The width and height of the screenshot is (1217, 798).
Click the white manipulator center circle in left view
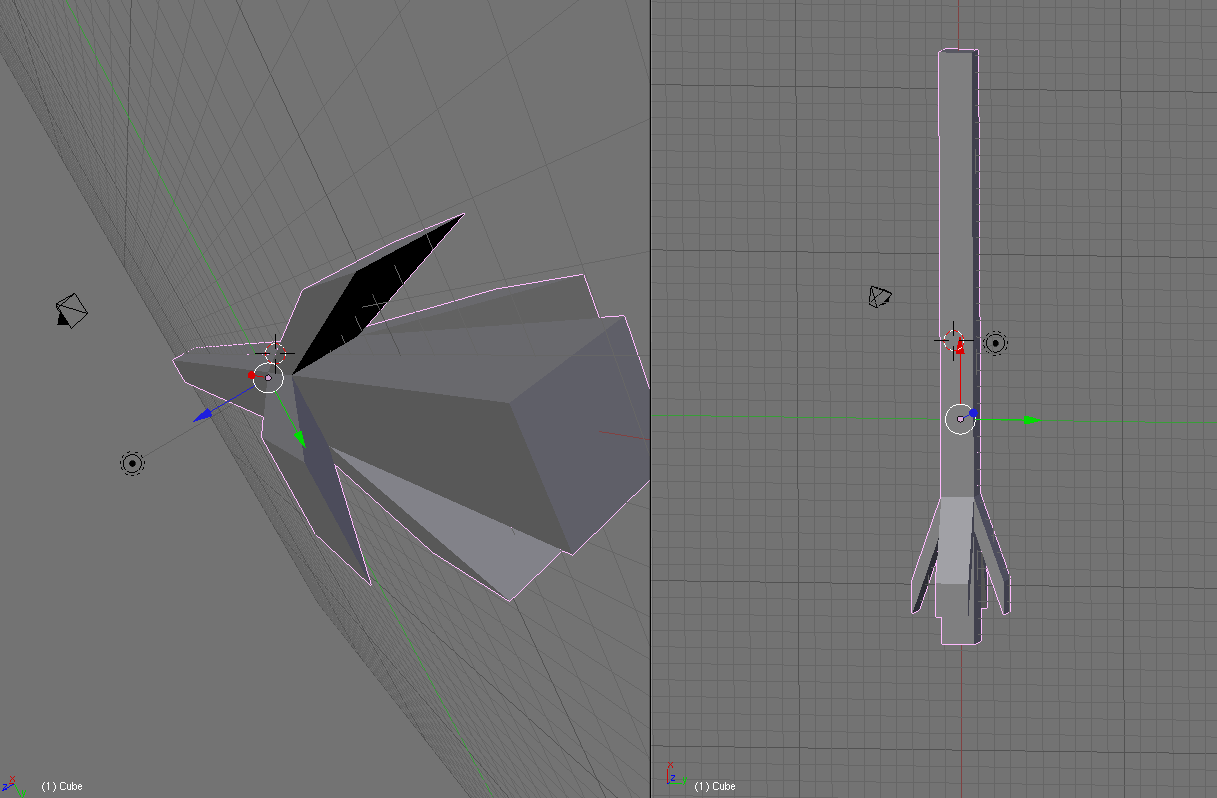(268, 378)
